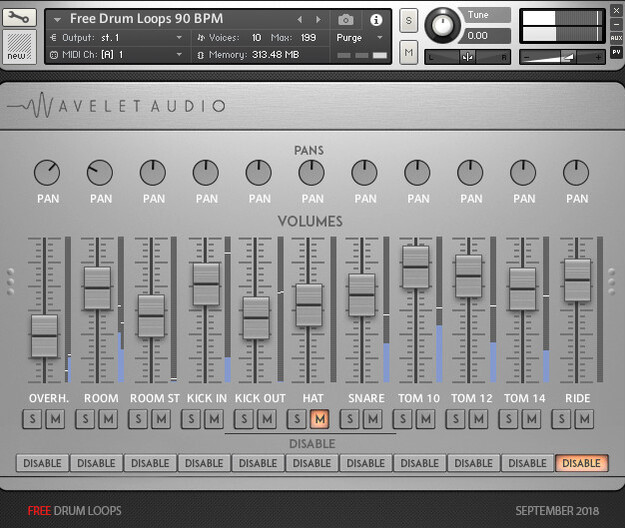Click the Free Drum Loops 90 BPM title
Viewport: 625px width, 528px height.
tap(146, 19)
